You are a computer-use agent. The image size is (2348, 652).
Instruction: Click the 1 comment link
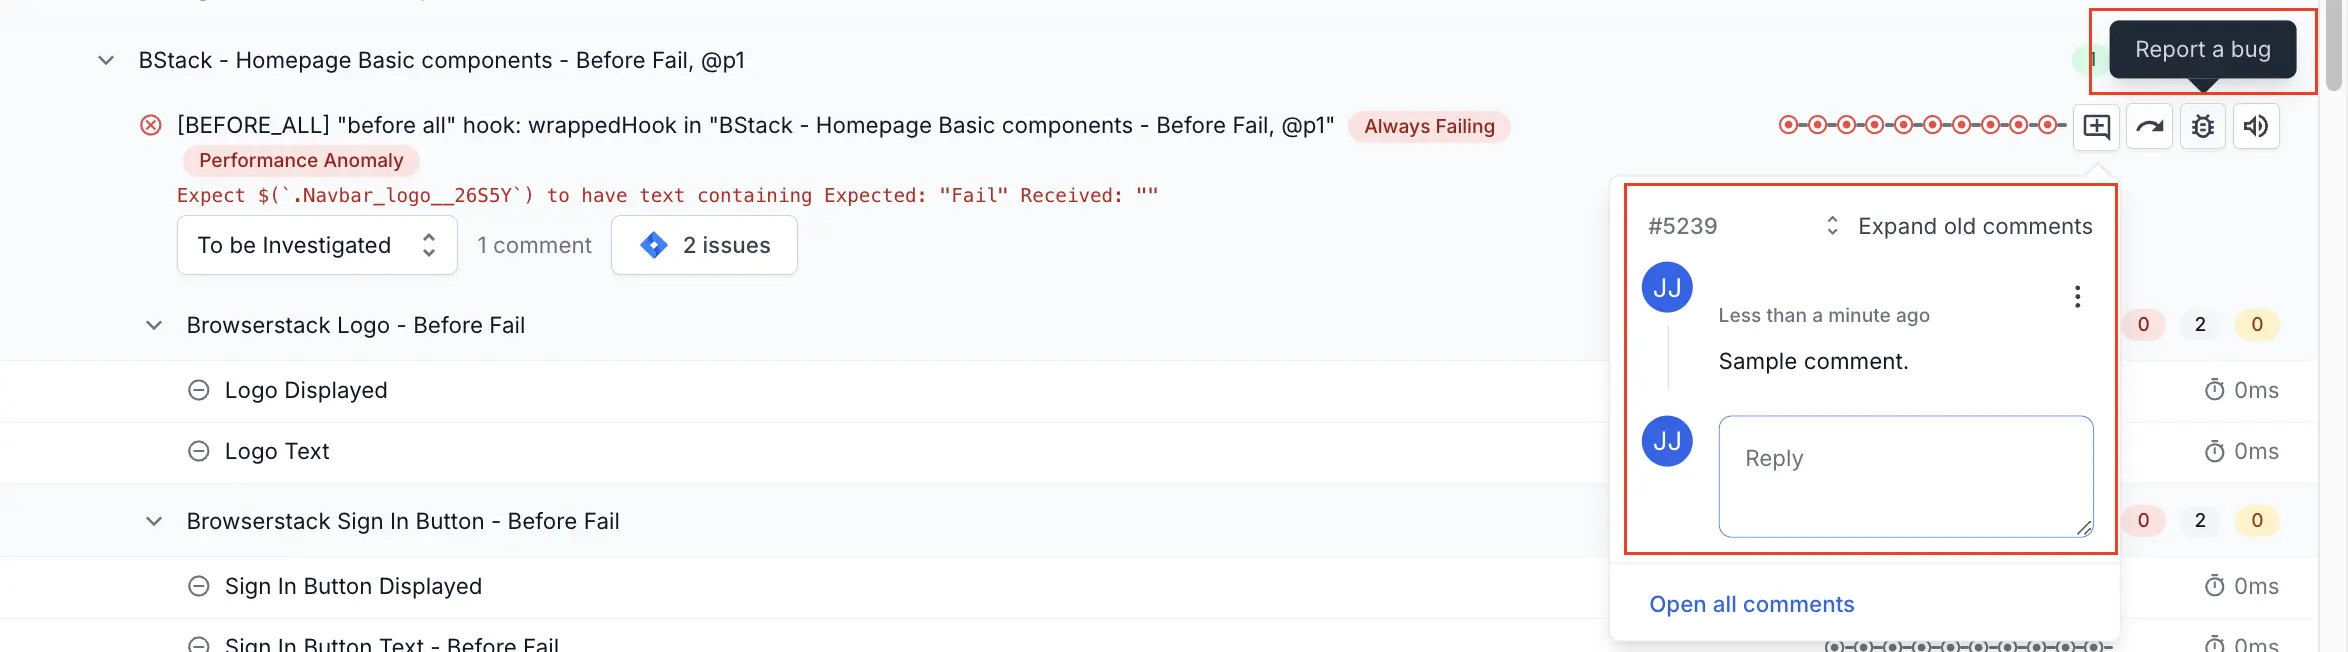pos(534,245)
